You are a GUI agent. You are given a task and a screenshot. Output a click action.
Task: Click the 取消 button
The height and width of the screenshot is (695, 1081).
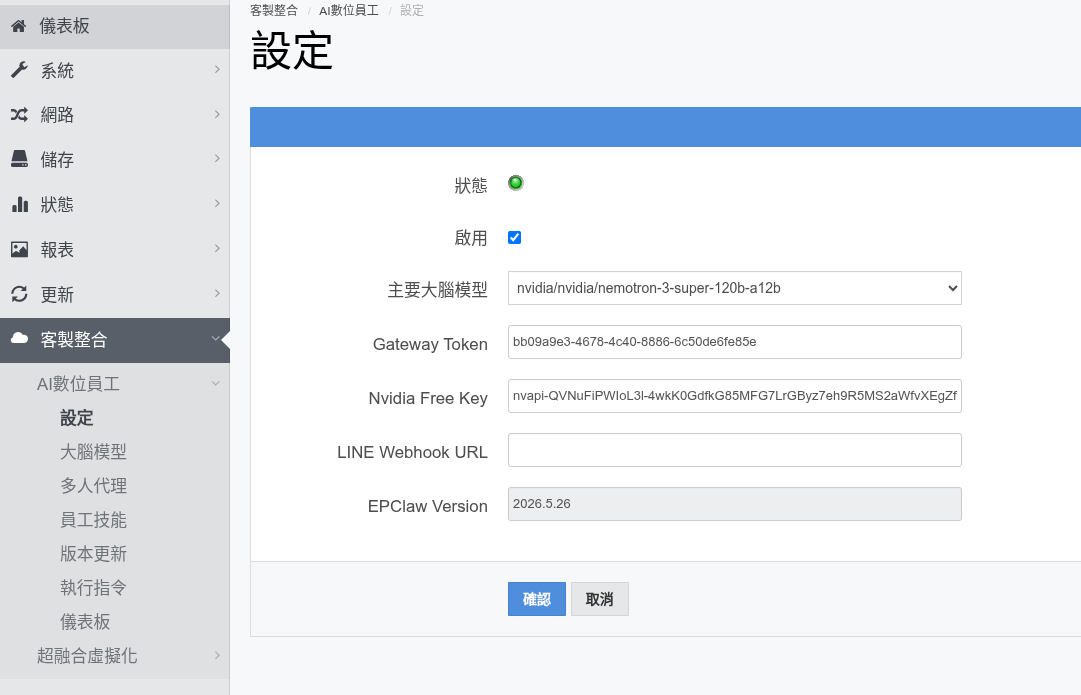[600, 599]
